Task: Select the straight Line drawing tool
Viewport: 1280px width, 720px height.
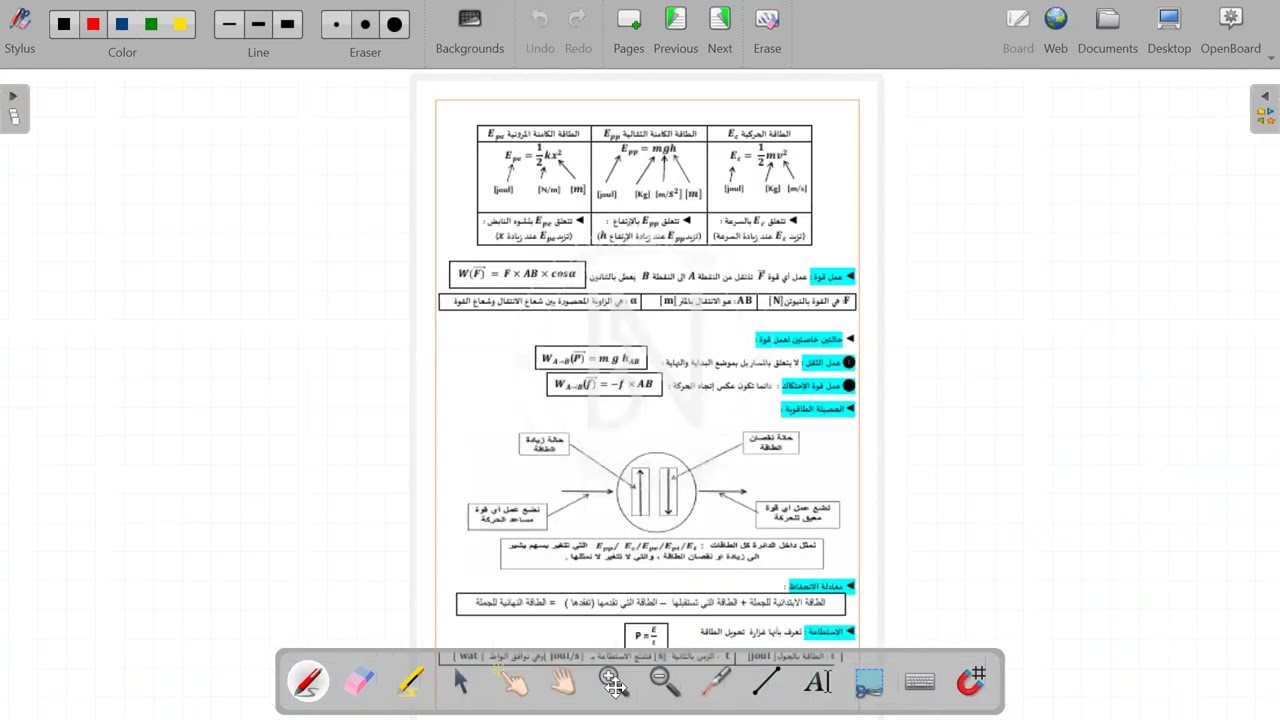Action: (x=767, y=682)
